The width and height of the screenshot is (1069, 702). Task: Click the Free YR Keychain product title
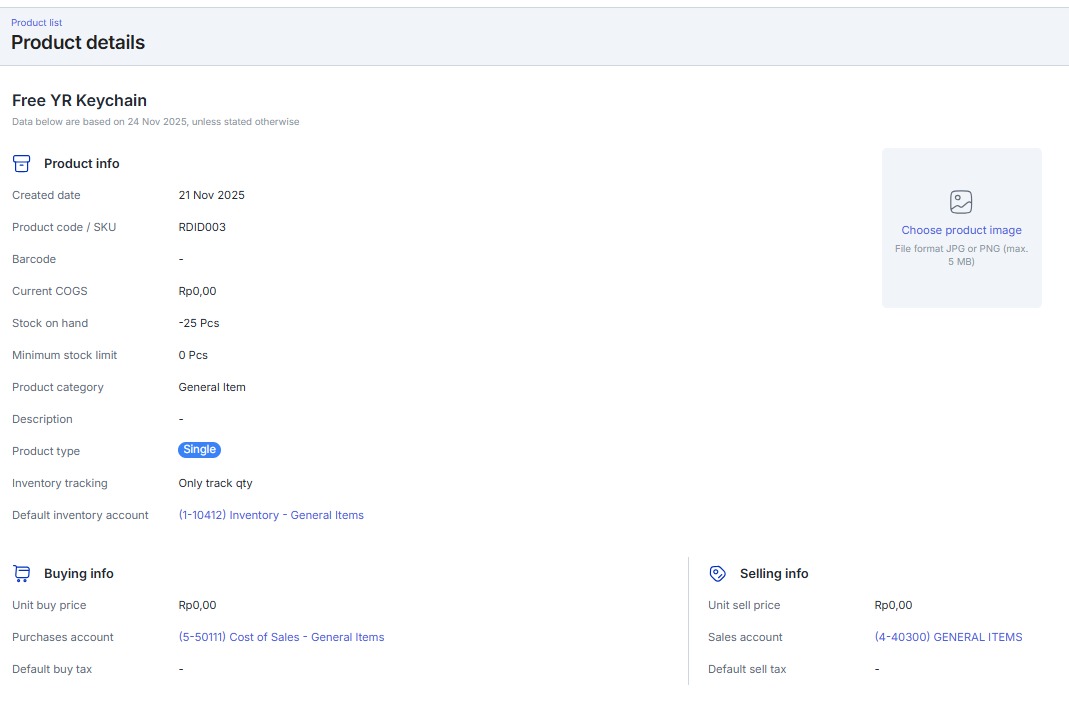(x=79, y=101)
